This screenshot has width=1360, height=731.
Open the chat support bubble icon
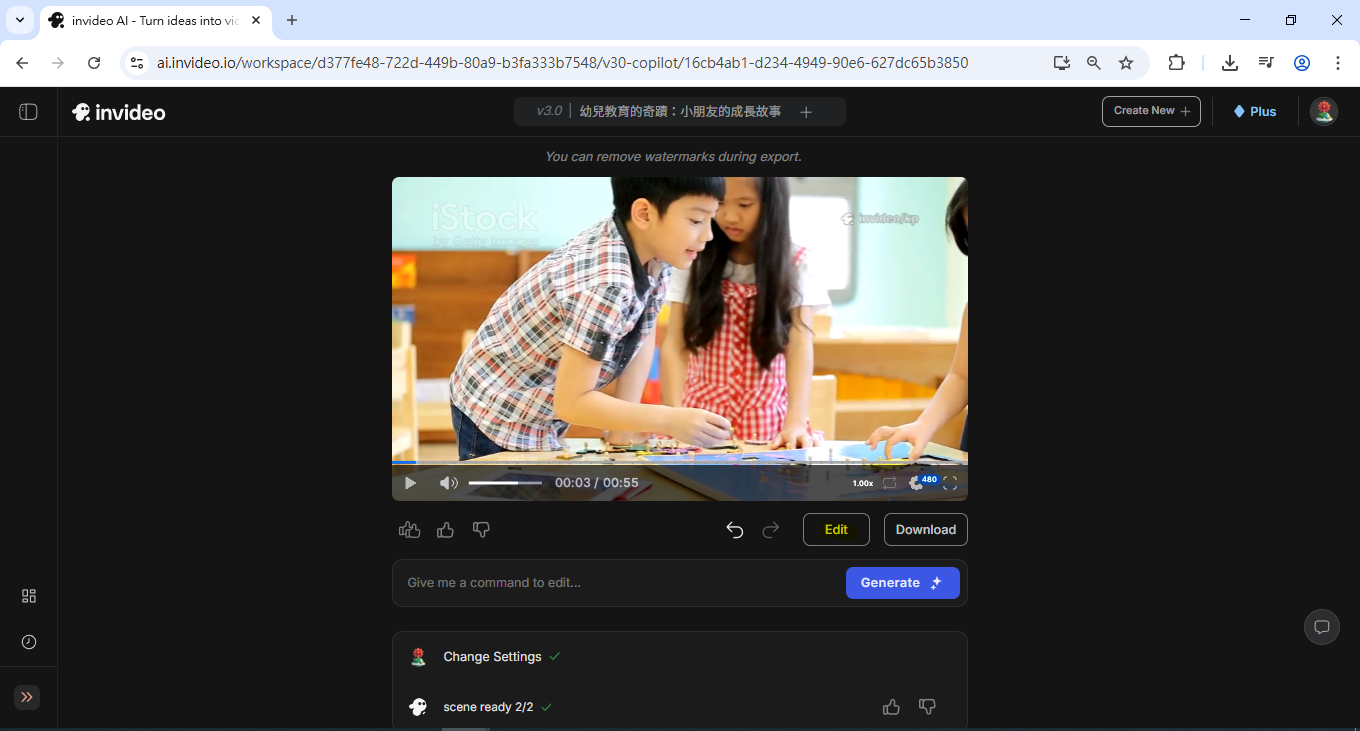(x=1321, y=627)
